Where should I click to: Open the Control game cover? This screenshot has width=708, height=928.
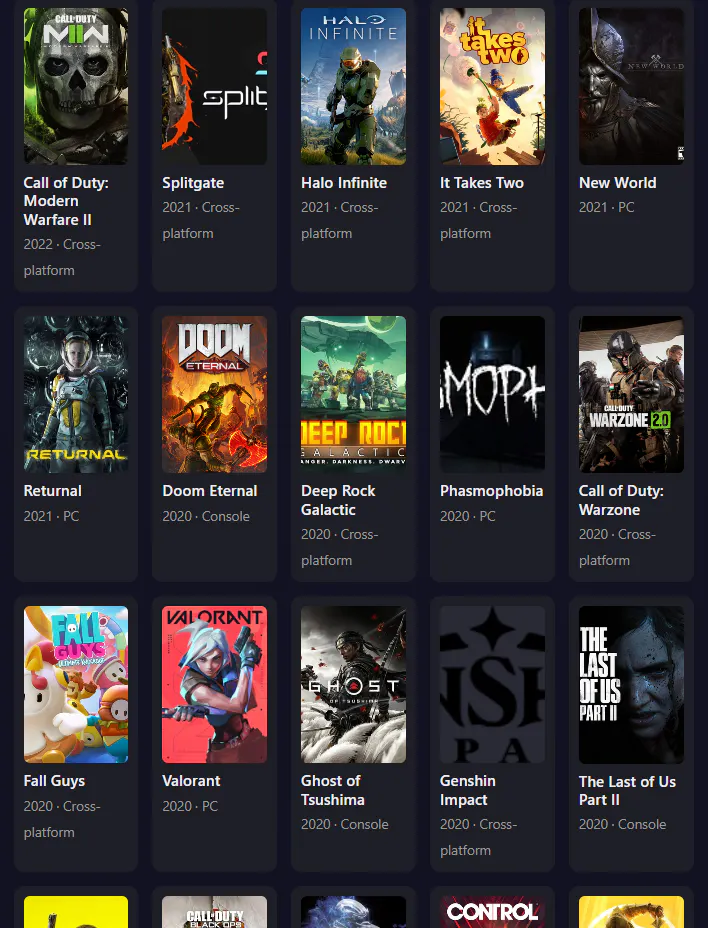(493, 912)
